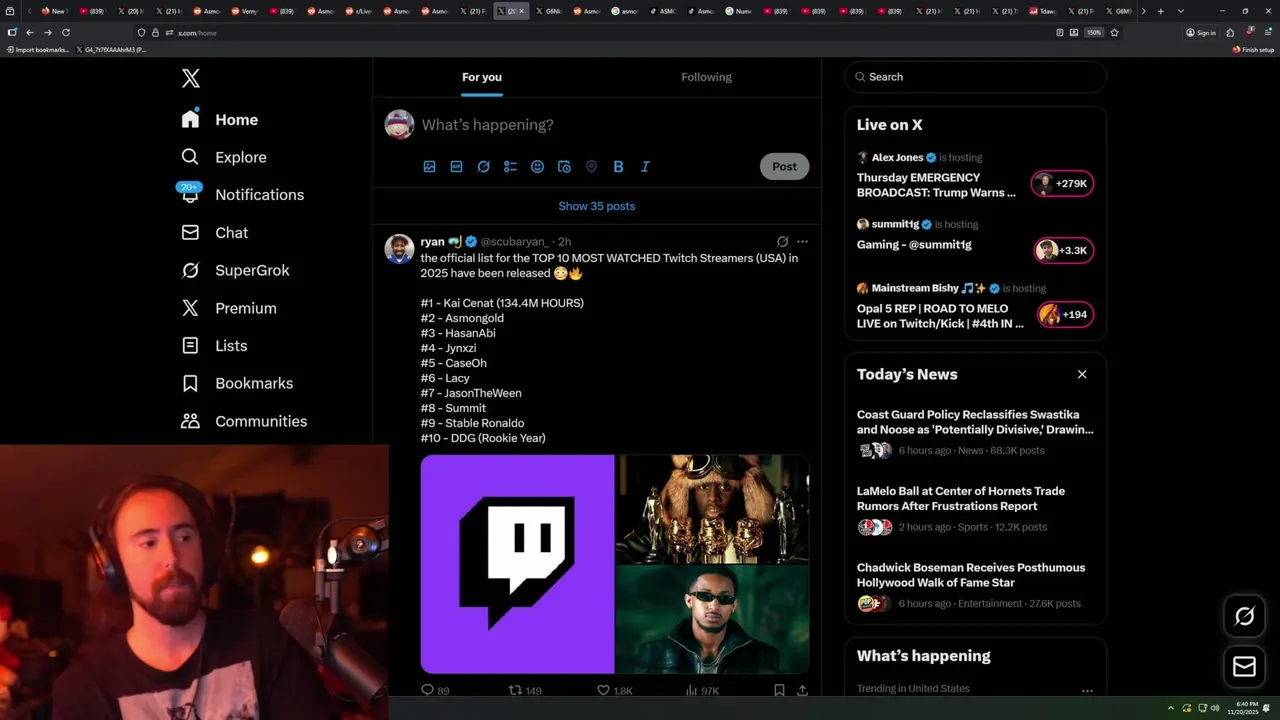Go back with the browser back arrow
Viewport: 1280px width, 720px height.
tap(29, 32)
